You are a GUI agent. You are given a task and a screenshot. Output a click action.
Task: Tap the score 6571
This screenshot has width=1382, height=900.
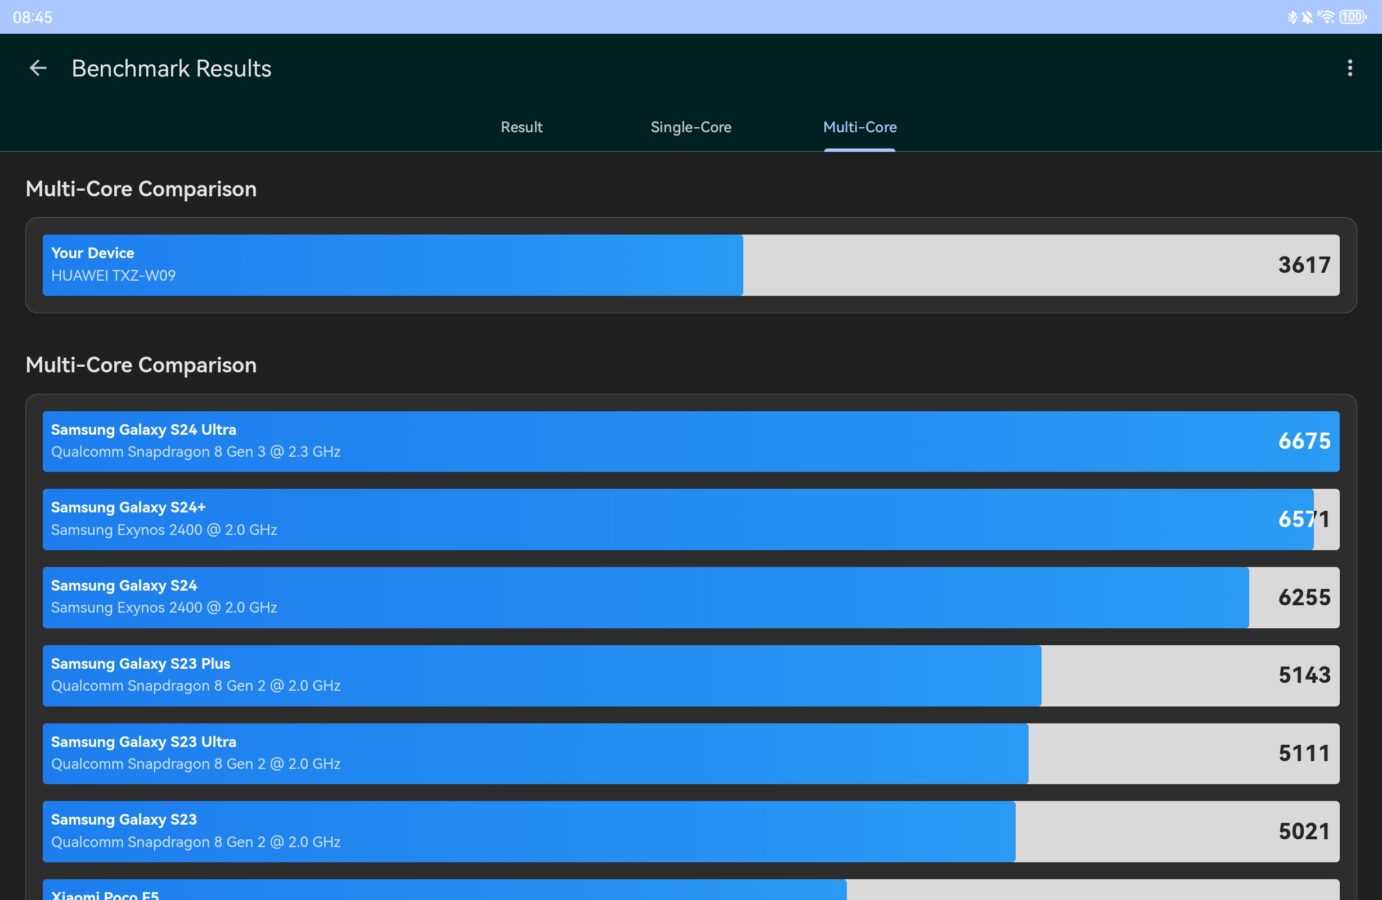tap(1304, 519)
